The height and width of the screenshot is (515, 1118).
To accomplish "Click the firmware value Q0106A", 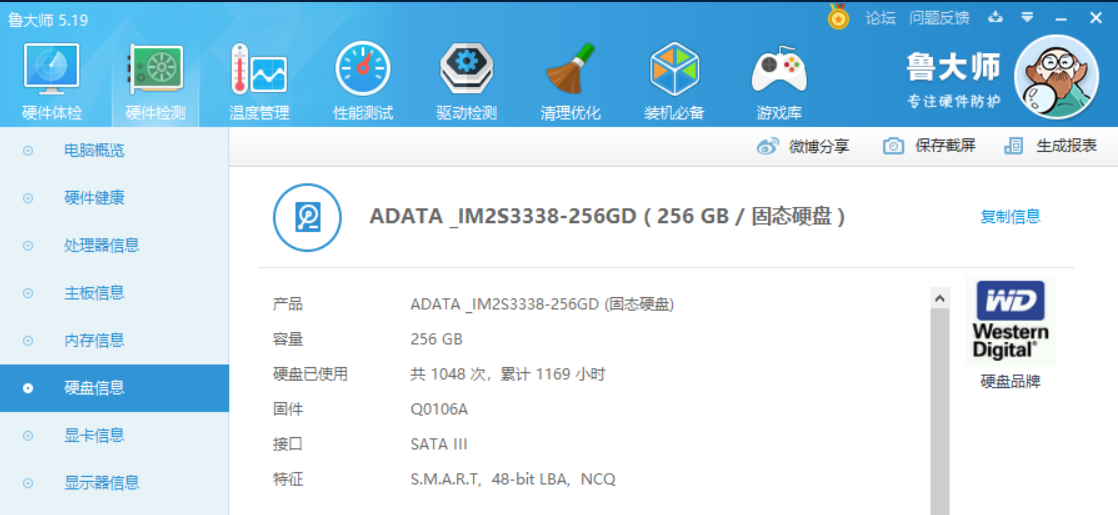I will tap(439, 409).
